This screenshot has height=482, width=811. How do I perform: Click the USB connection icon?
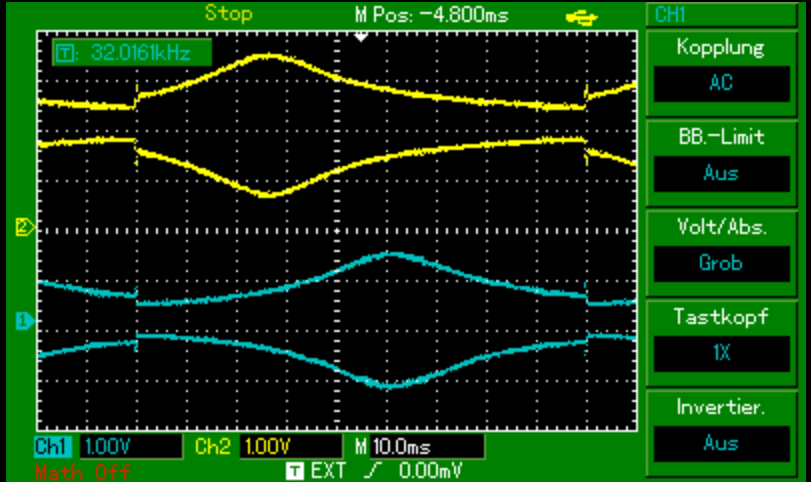[x=577, y=15]
